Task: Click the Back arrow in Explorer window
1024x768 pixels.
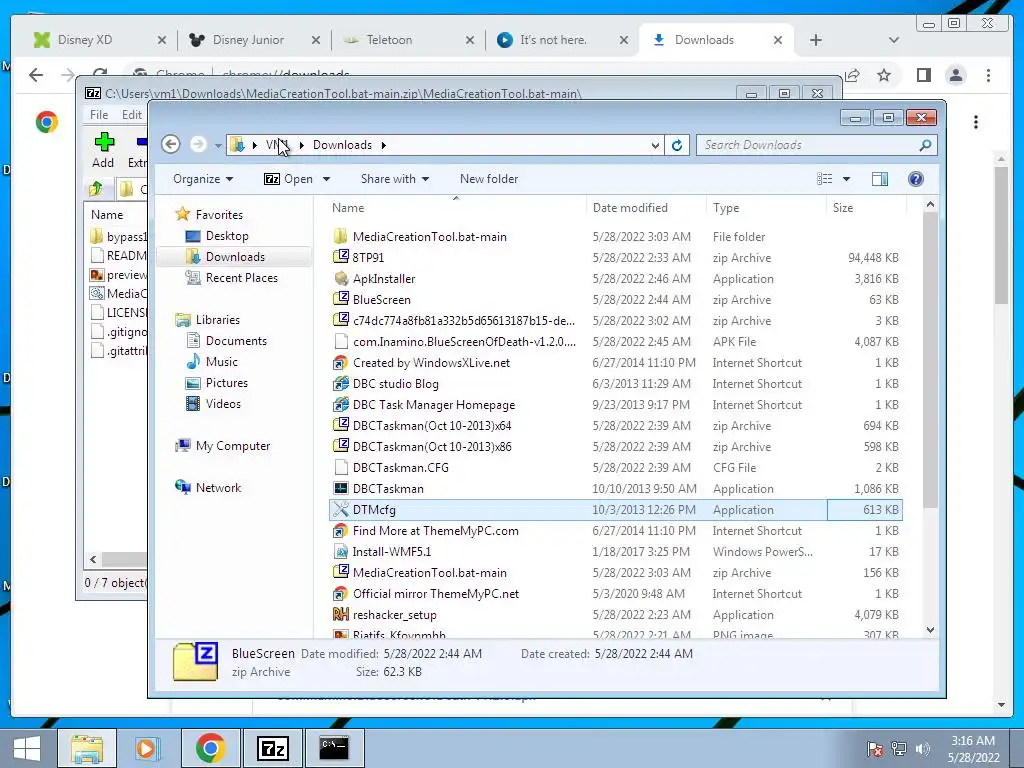Action: tap(170, 144)
